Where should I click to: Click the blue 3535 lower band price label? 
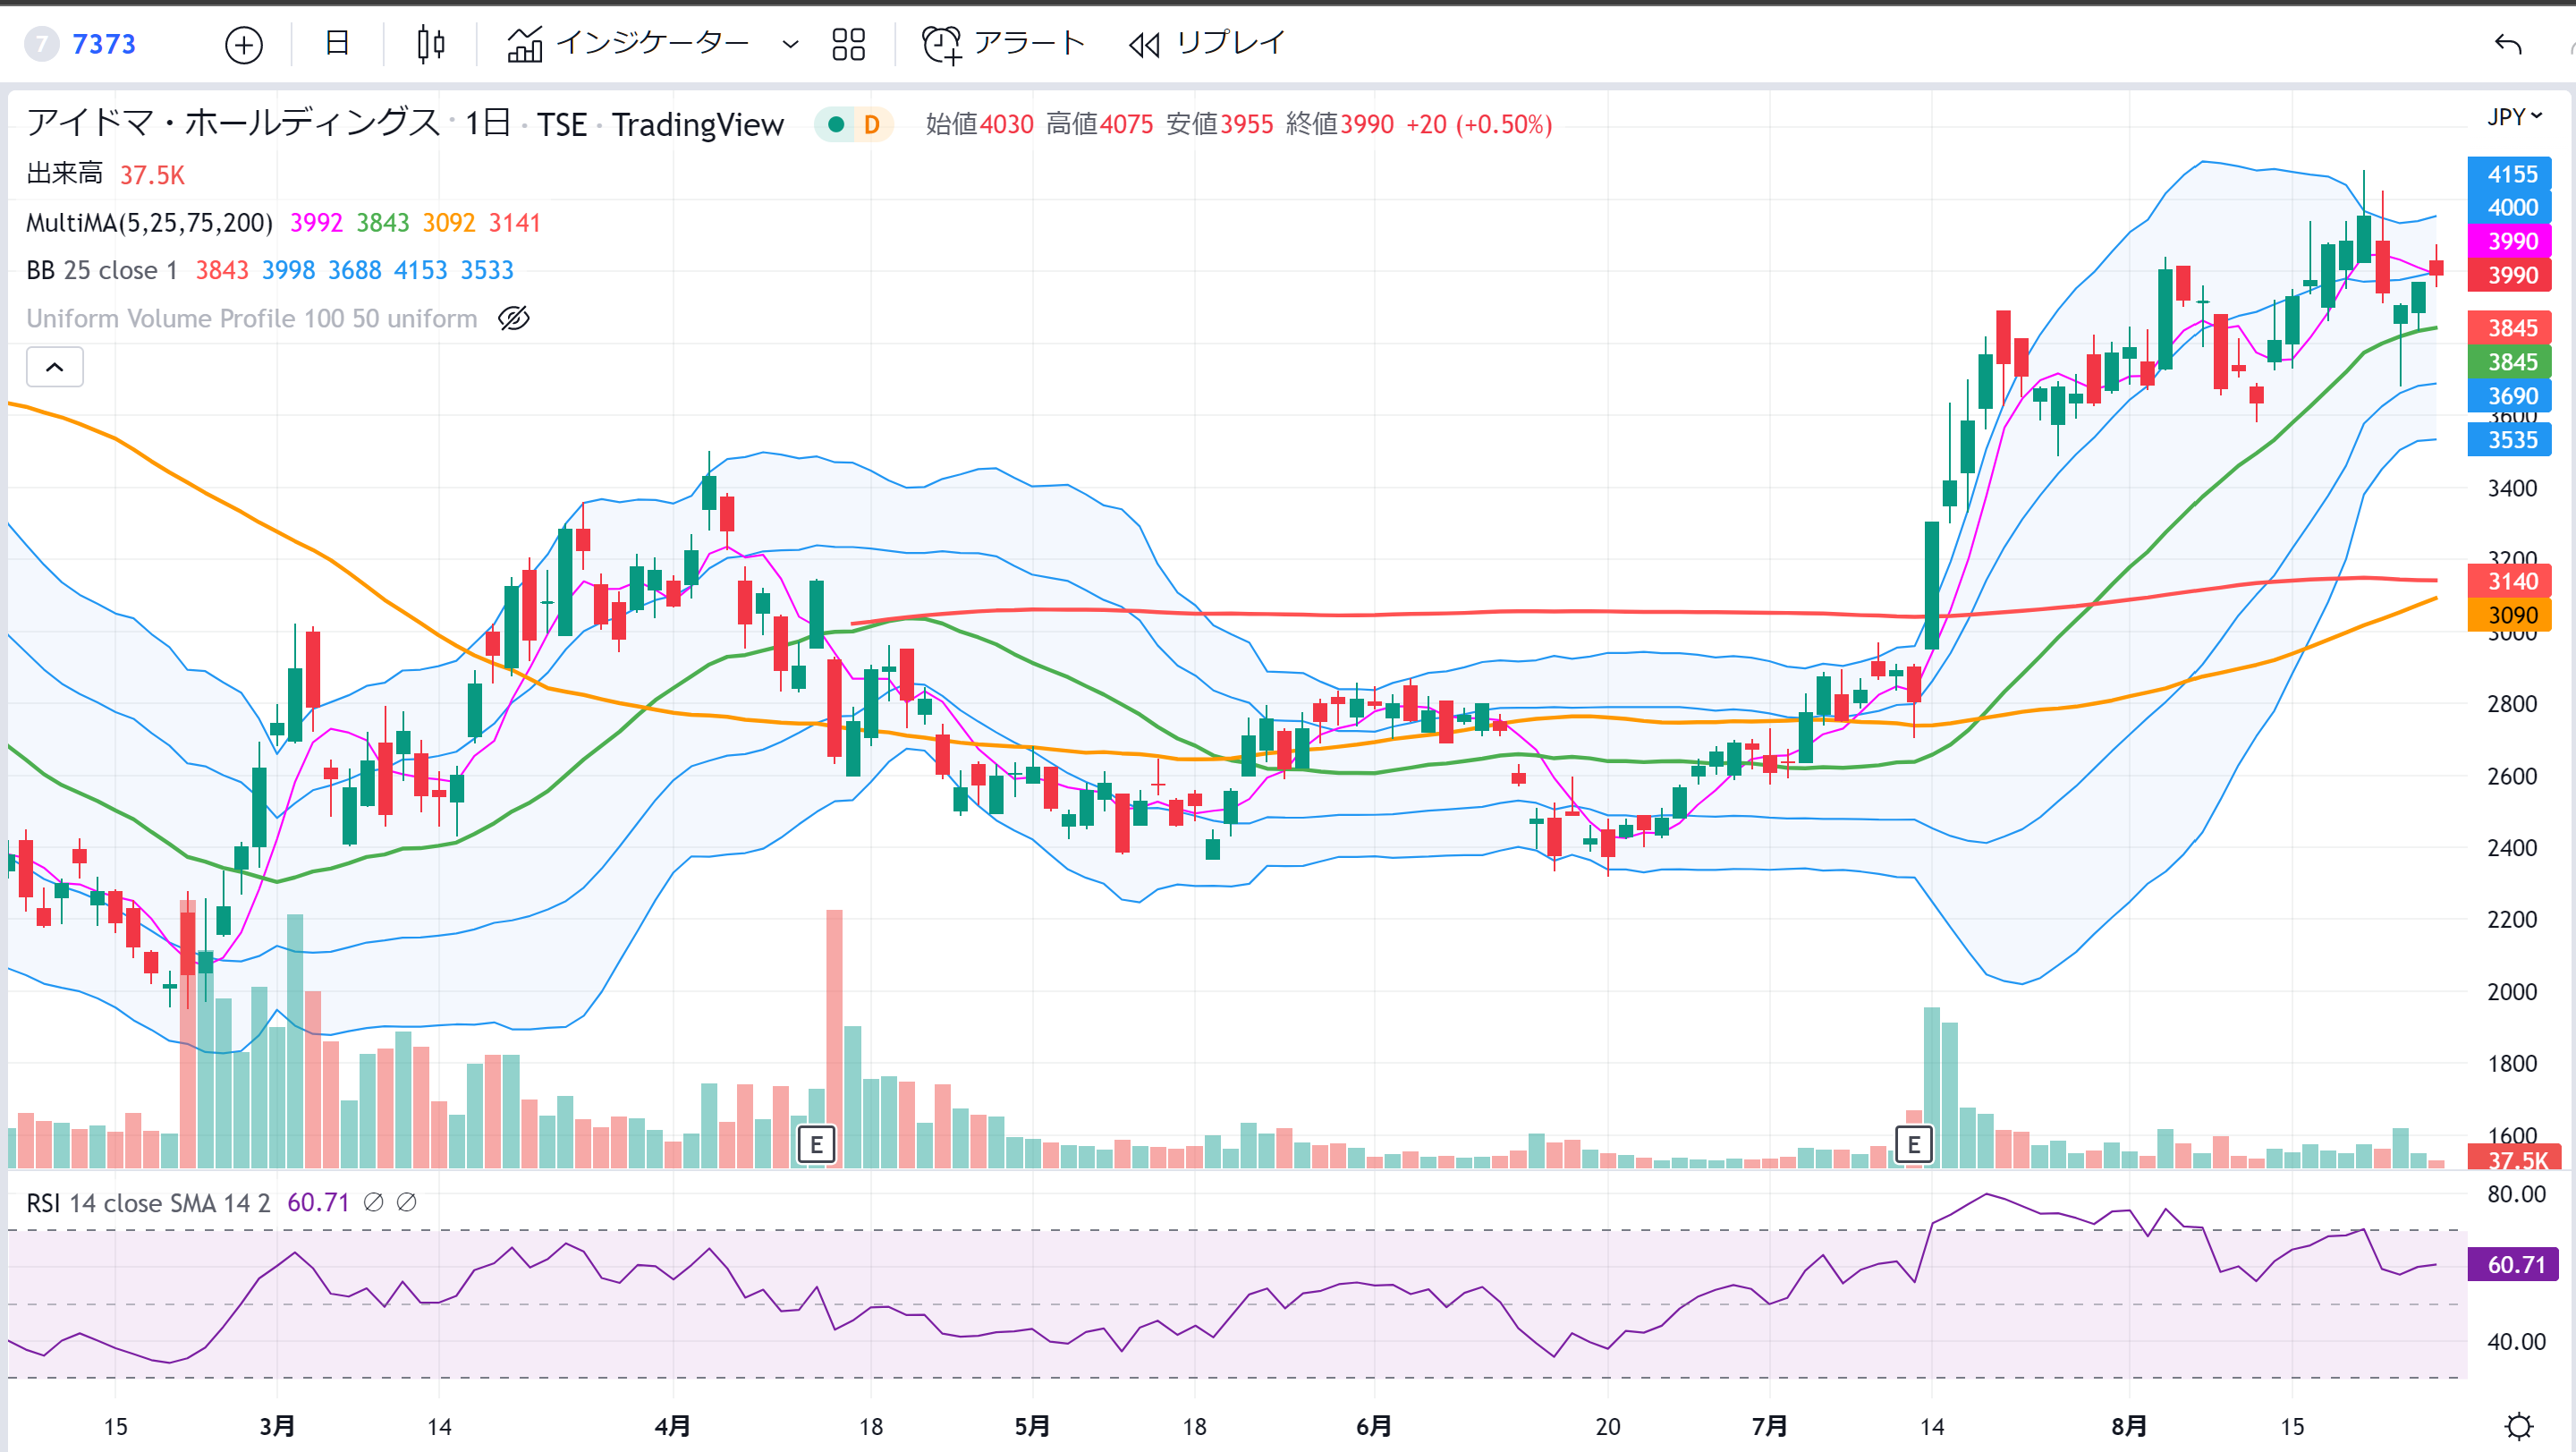(2510, 440)
